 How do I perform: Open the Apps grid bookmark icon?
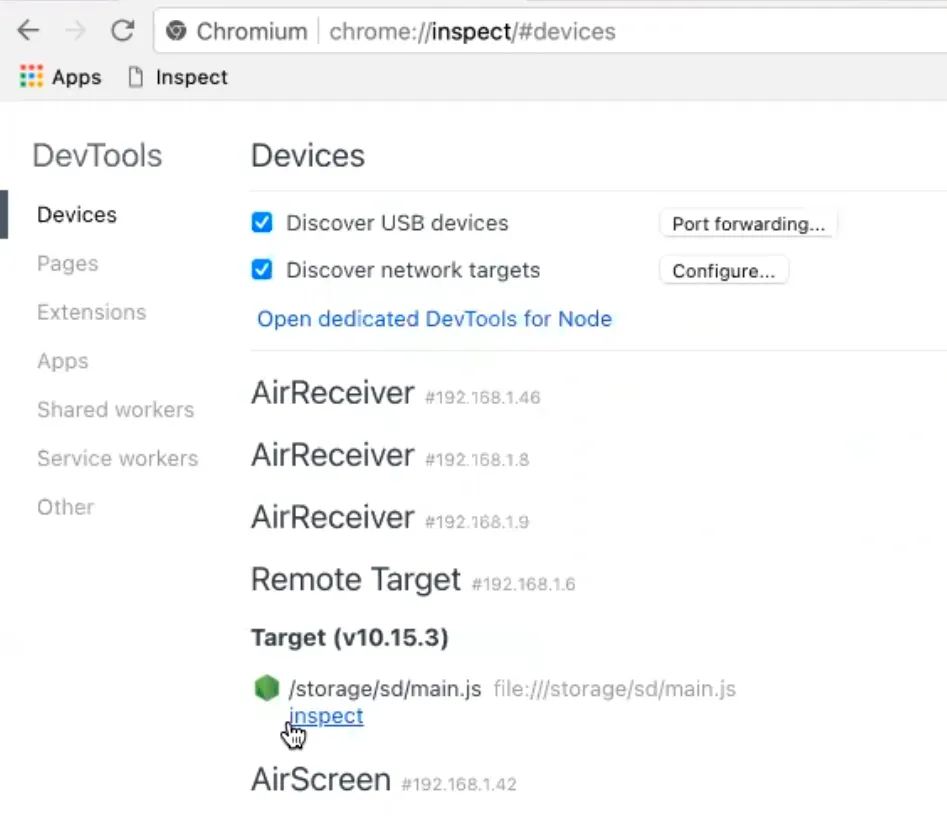31,77
